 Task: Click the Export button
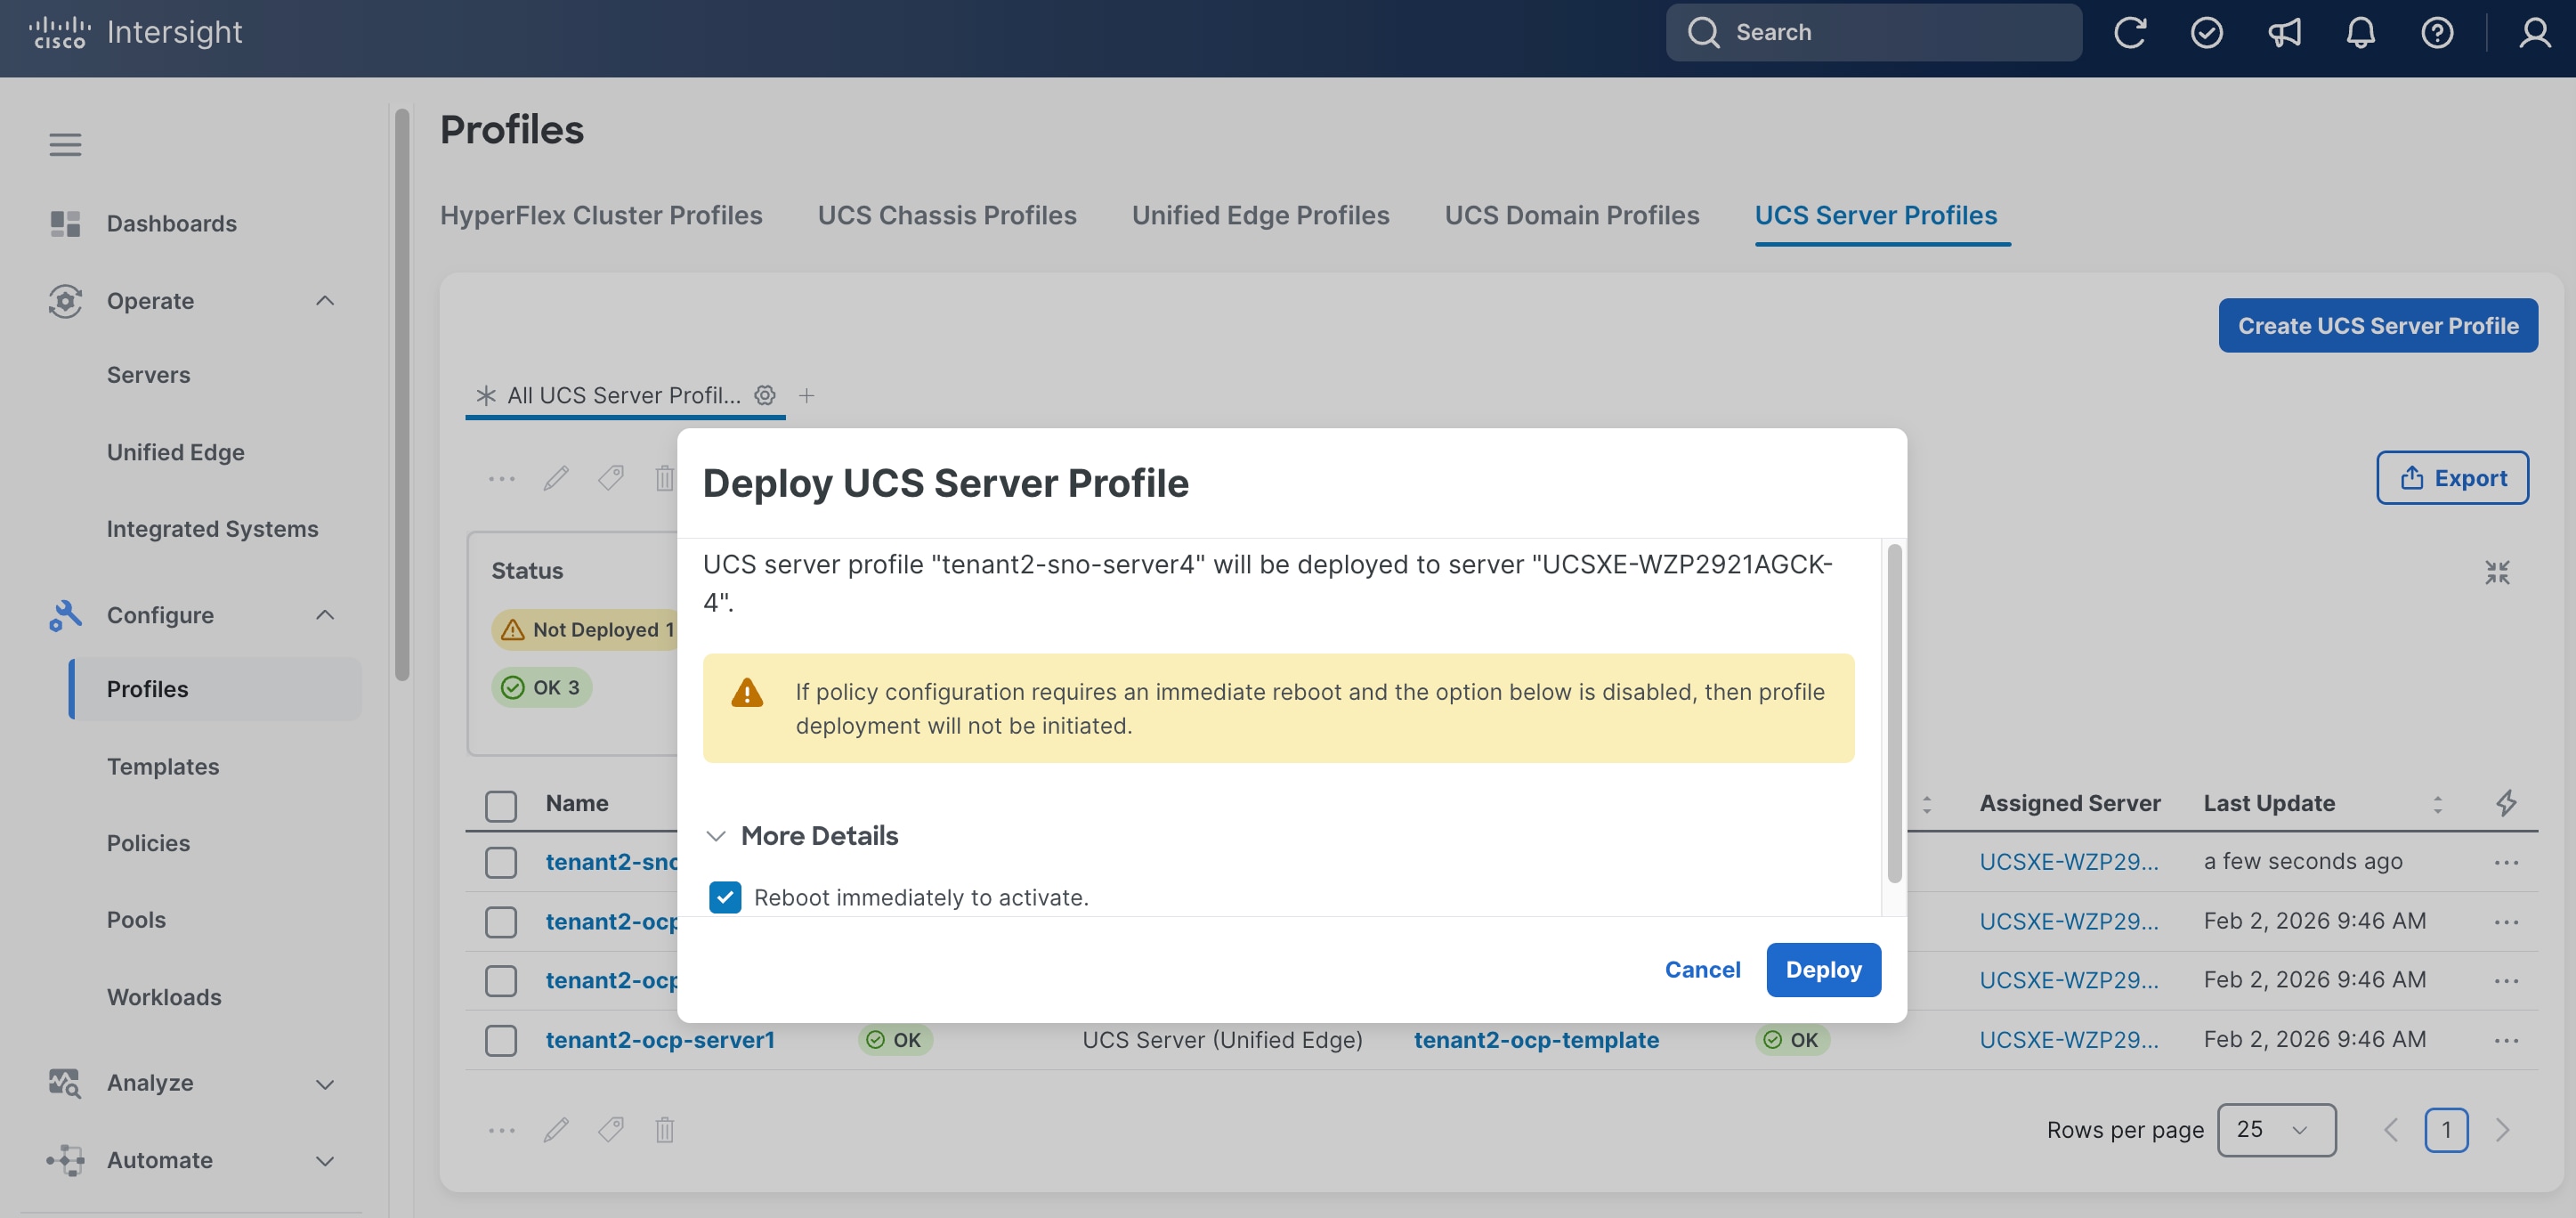[x=2452, y=478]
